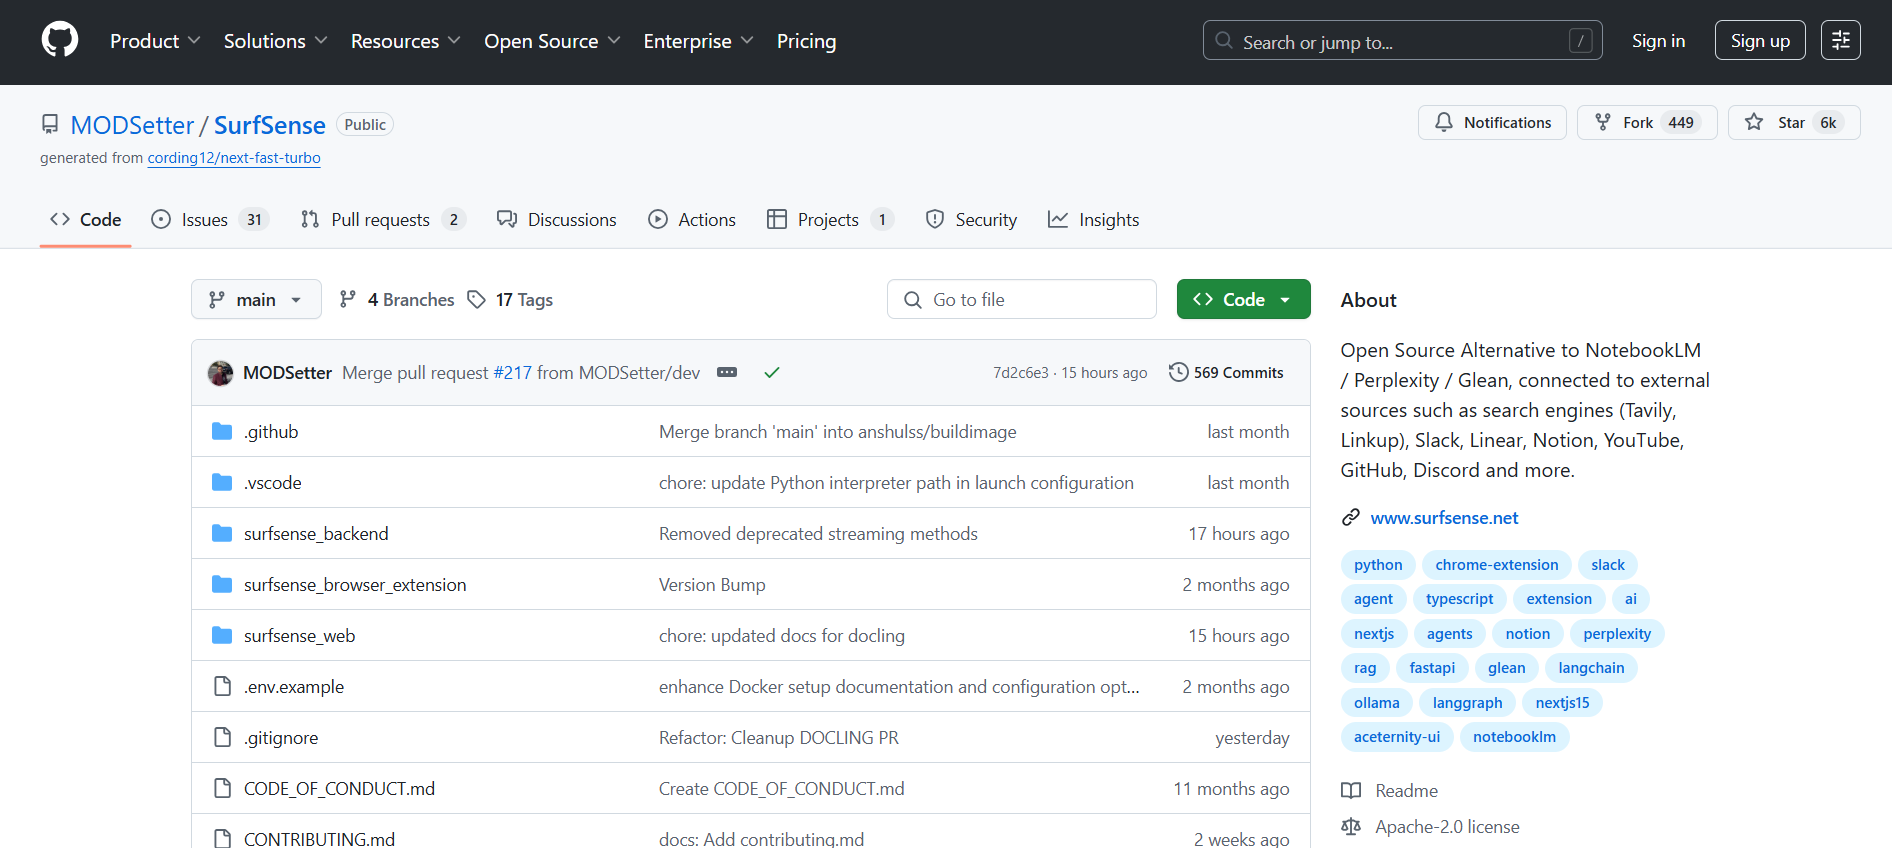The image size is (1892, 848).
Task: Open the 'Refactor: Cleanup DOCLING PR' commit
Action: point(779,738)
